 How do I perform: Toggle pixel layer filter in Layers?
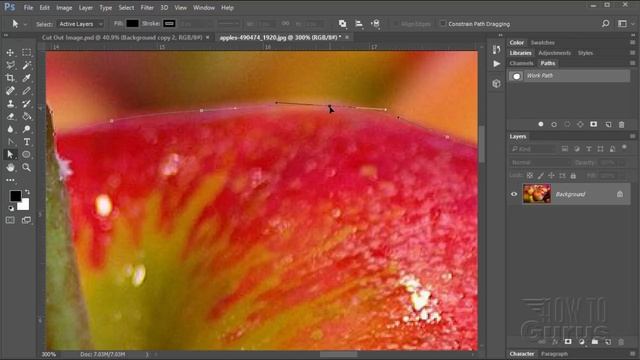click(564, 149)
